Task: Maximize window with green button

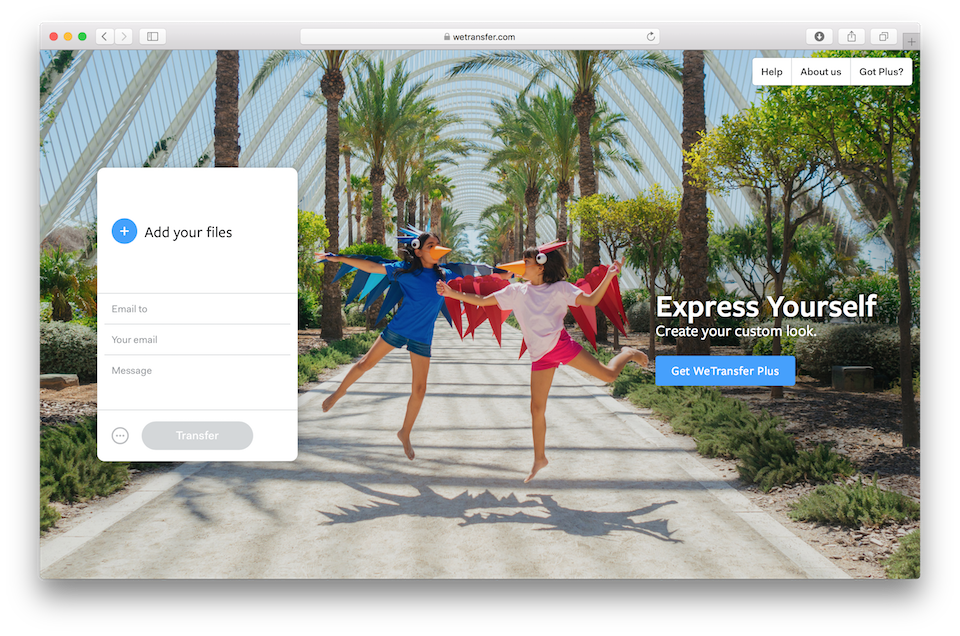Action: (82, 37)
